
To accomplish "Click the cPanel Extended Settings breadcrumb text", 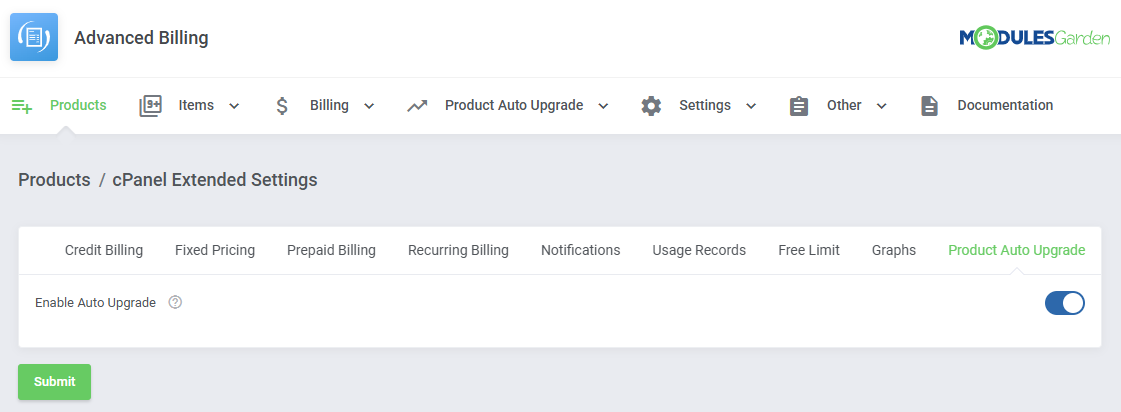I will coord(214,180).
